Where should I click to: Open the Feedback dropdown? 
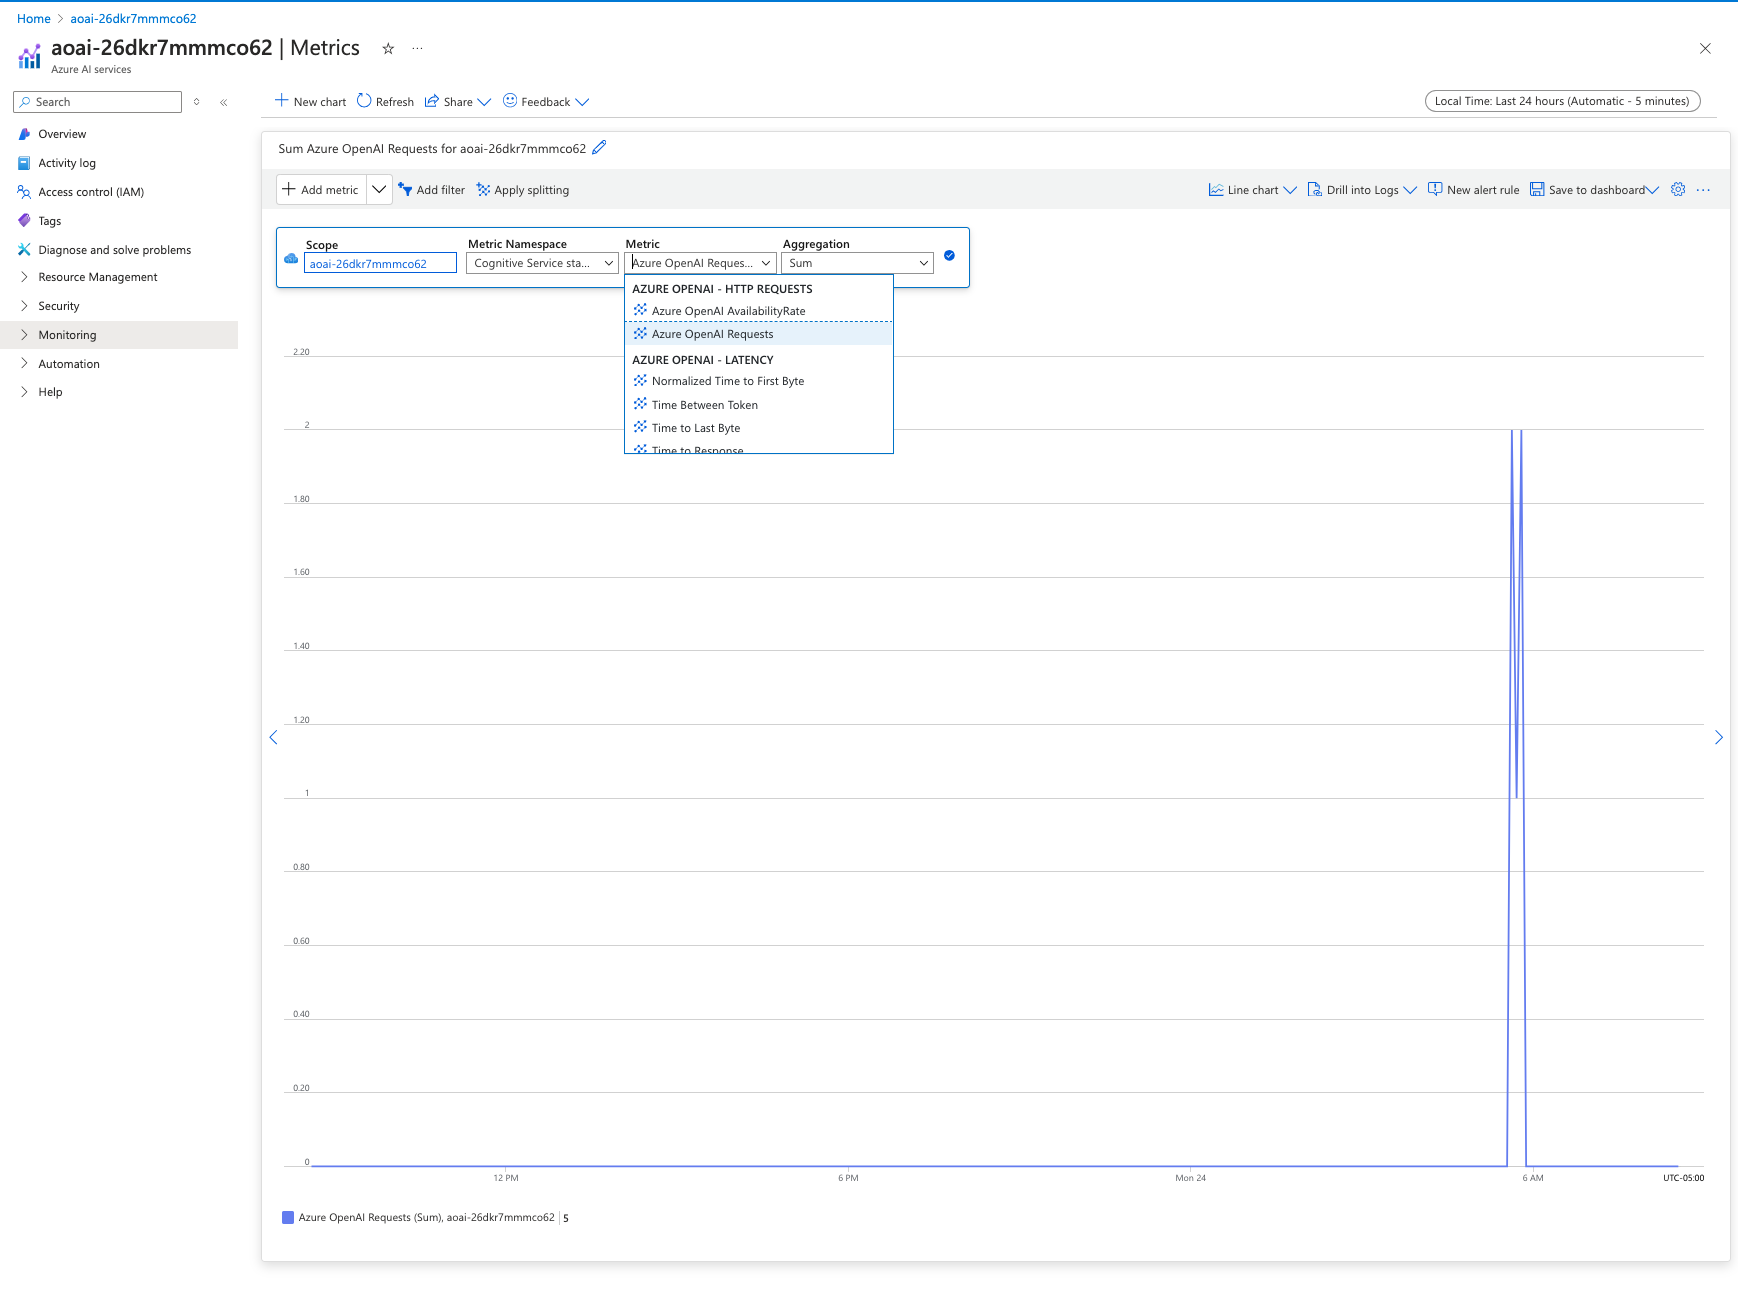click(546, 102)
